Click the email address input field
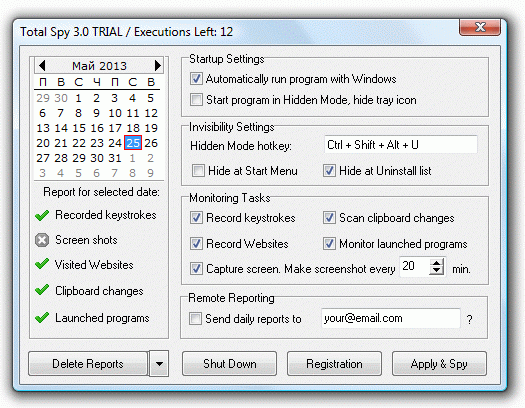525x408 pixels. tap(390, 318)
